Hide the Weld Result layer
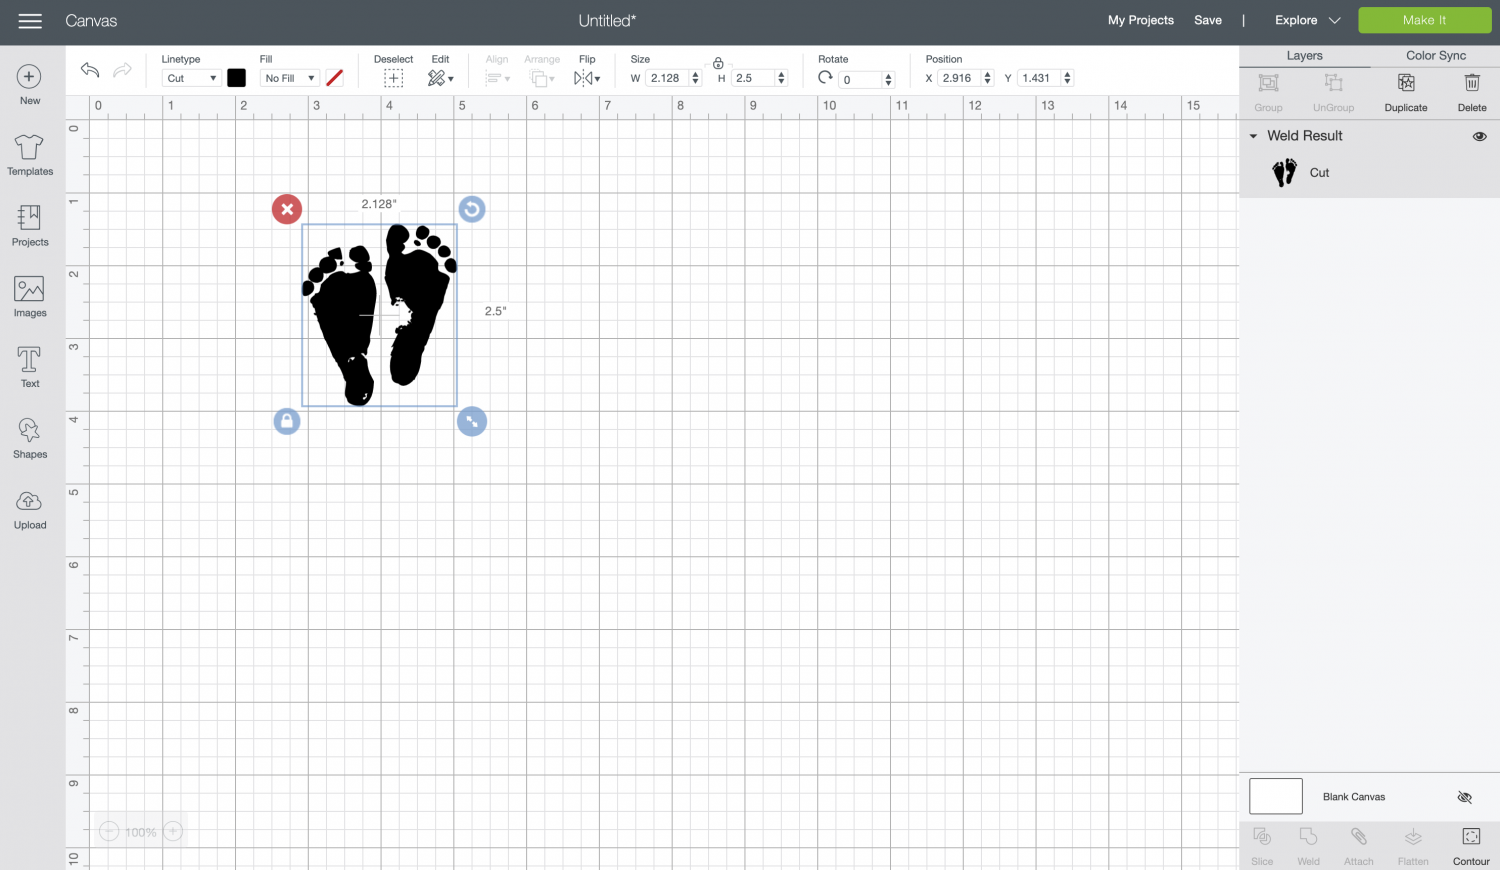 point(1479,136)
